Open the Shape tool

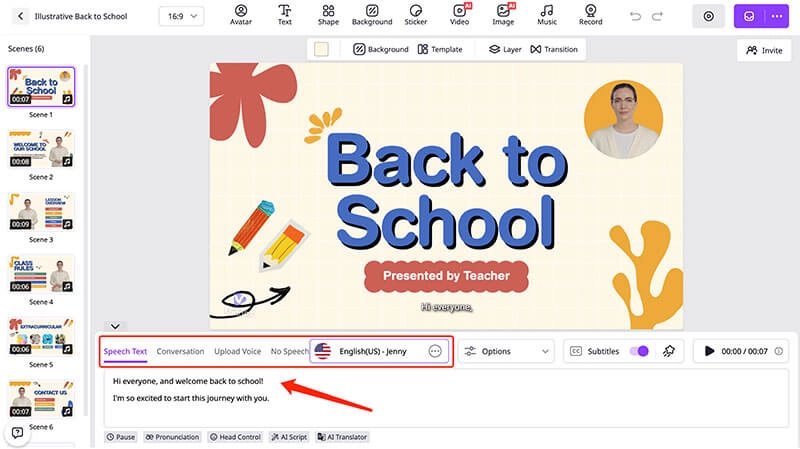click(328, 15)
